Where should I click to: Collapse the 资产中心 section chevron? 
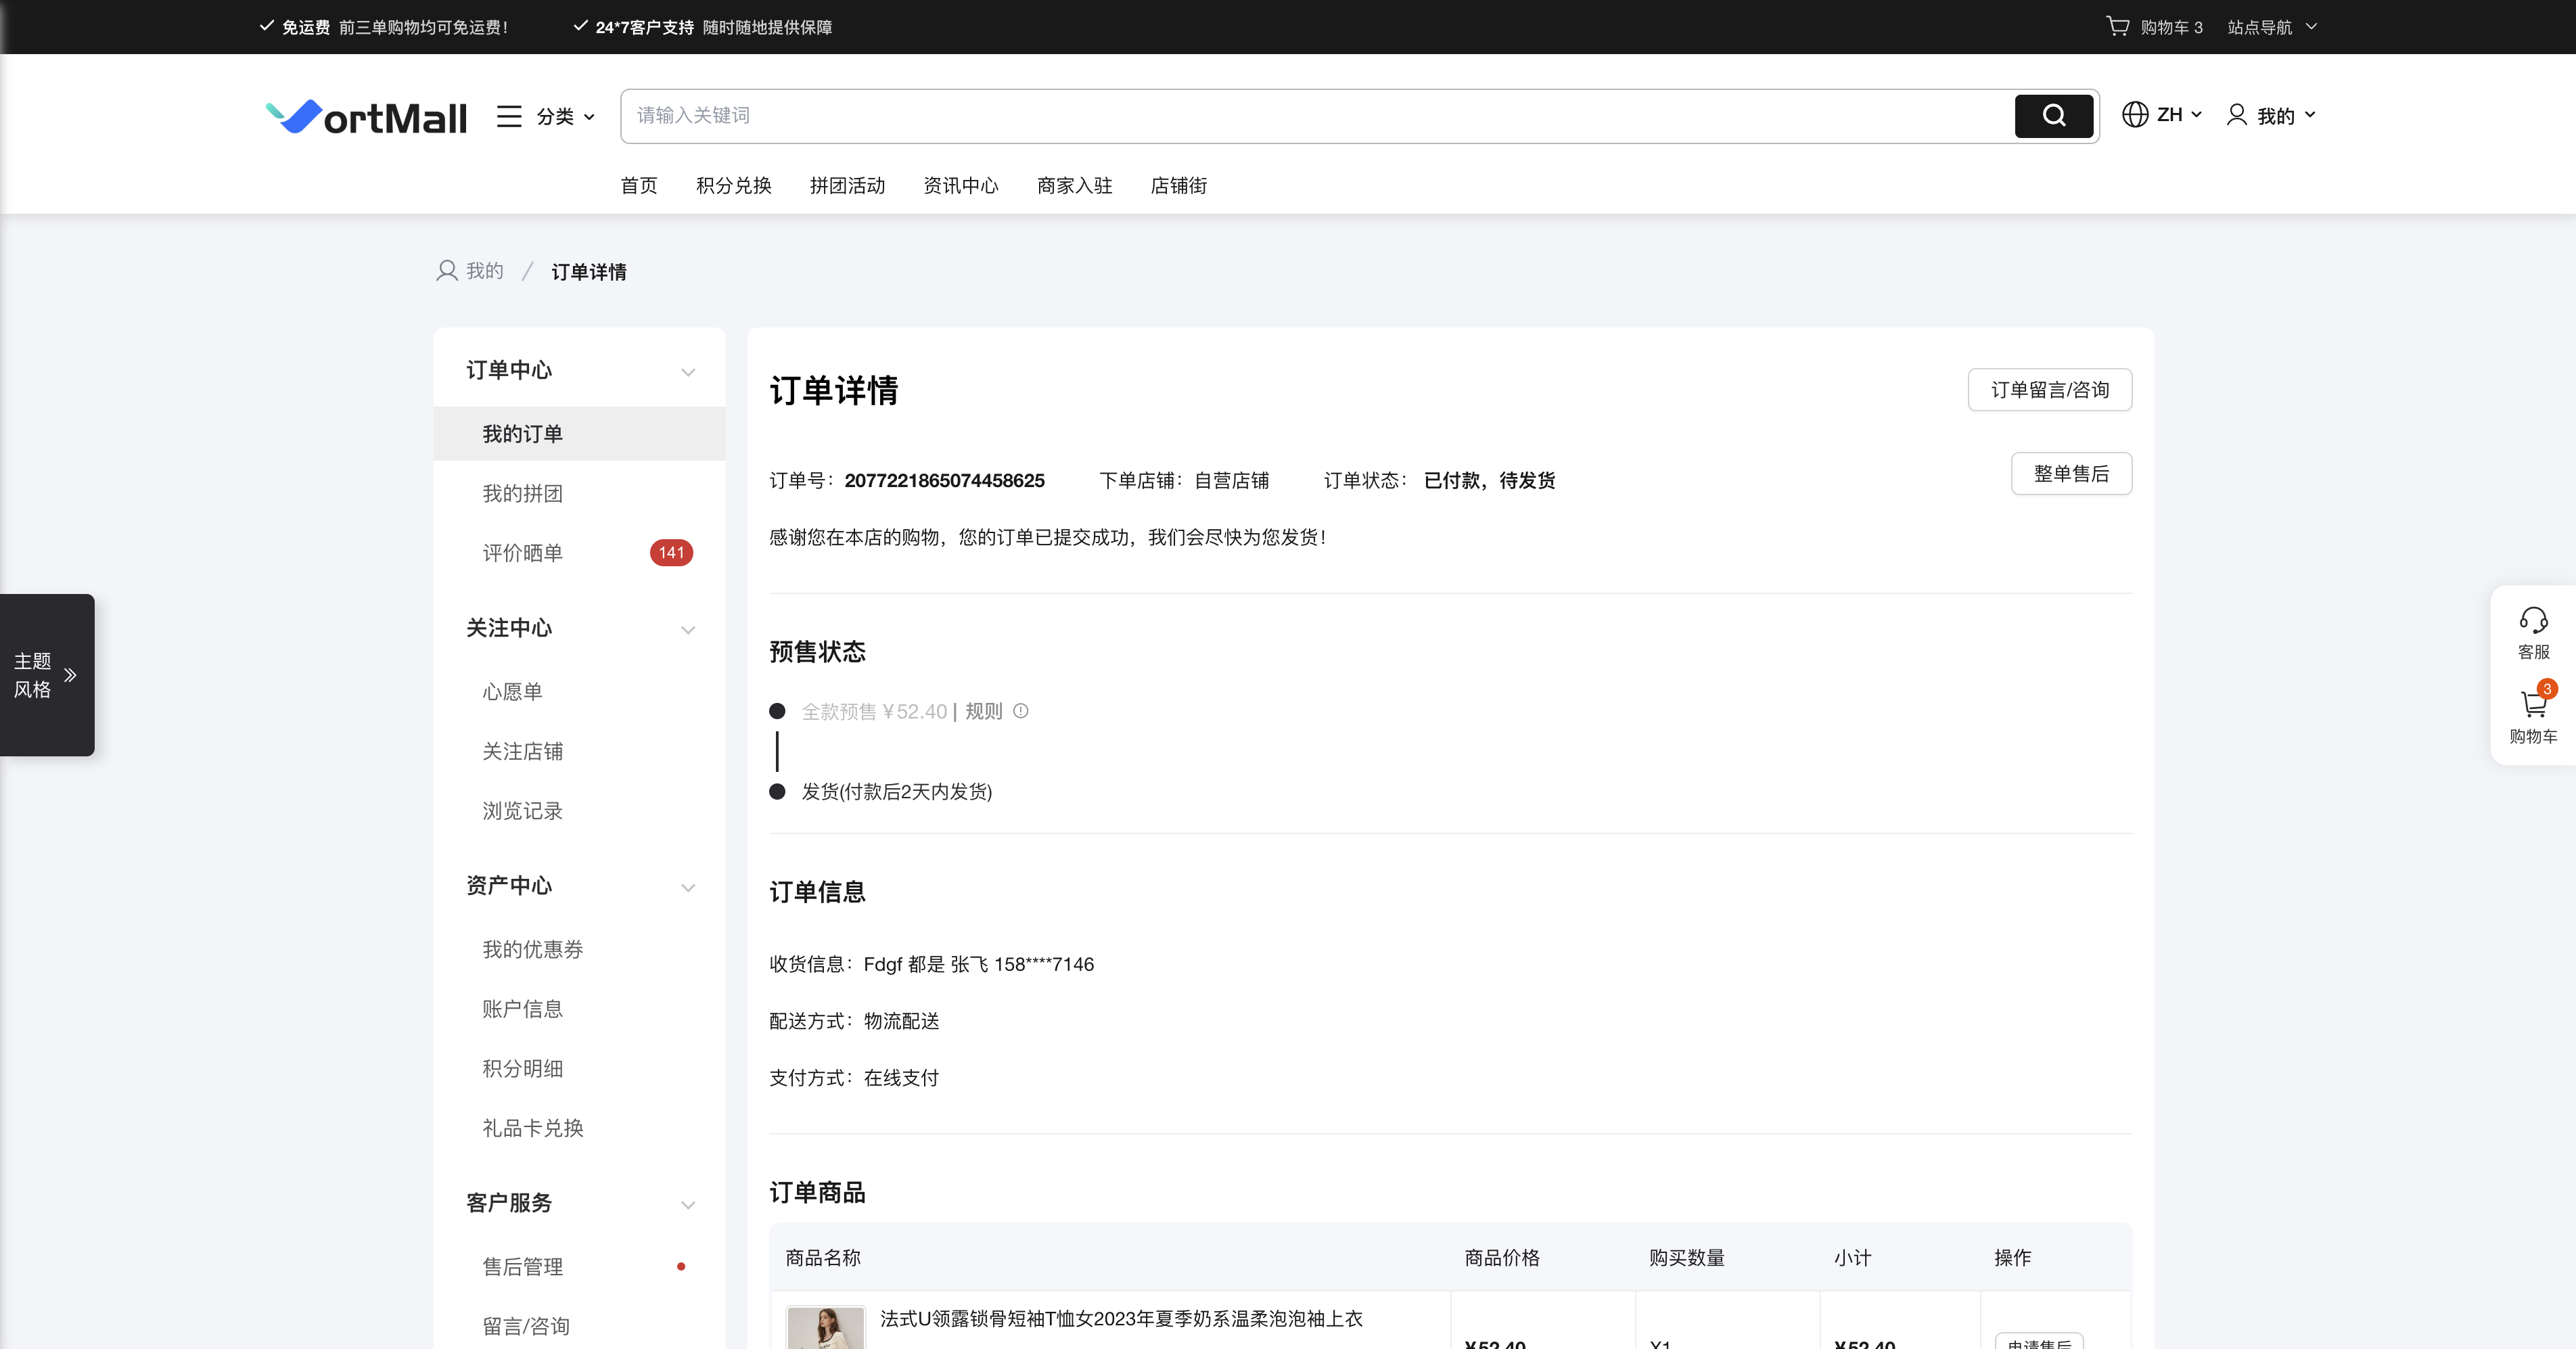[x=688, y=888]
